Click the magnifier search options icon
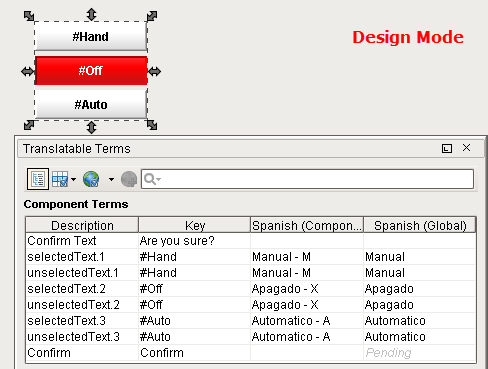The width and height of the screenshot is (488, 369). 152,179
